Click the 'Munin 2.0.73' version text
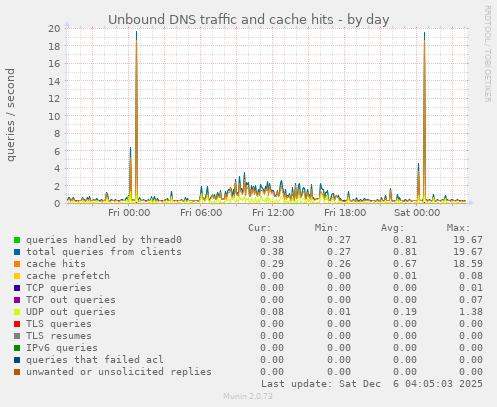Image resolution: width=497 pixels, height=407 pixels. point(248,396)
